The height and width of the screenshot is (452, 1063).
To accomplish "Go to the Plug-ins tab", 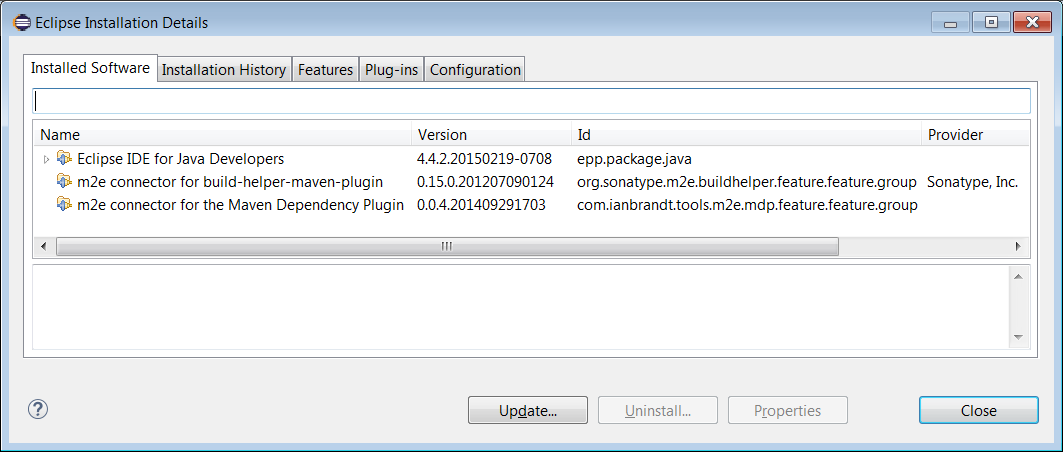I will coord(391,69).
